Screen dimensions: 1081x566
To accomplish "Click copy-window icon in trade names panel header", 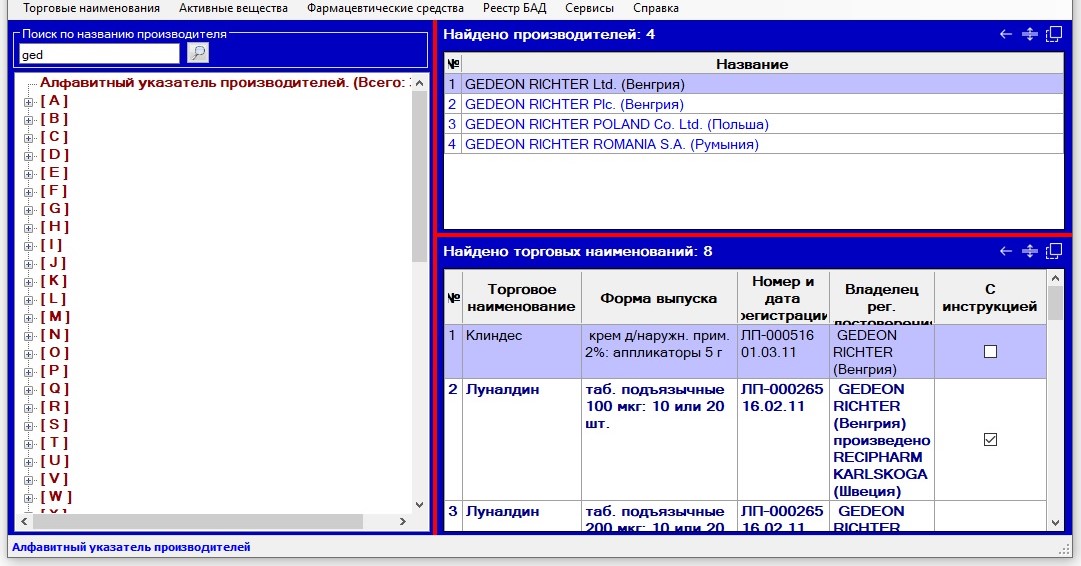I will coord(1053,252).
